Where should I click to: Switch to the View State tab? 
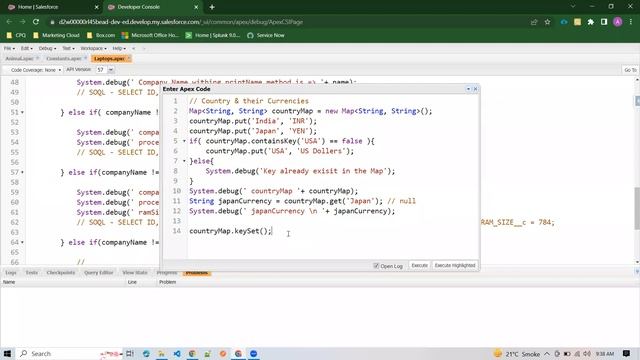[x=135, y=273]
